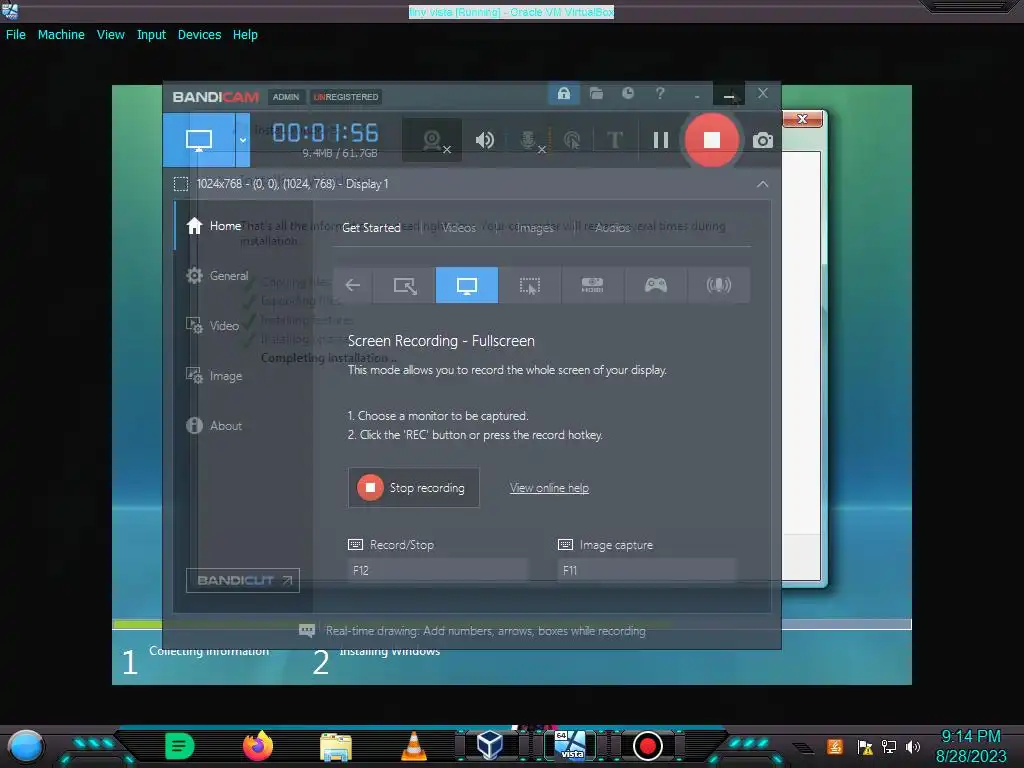
Task: Click the UNREGISTERED badge
Action: [x=345, y=97]
